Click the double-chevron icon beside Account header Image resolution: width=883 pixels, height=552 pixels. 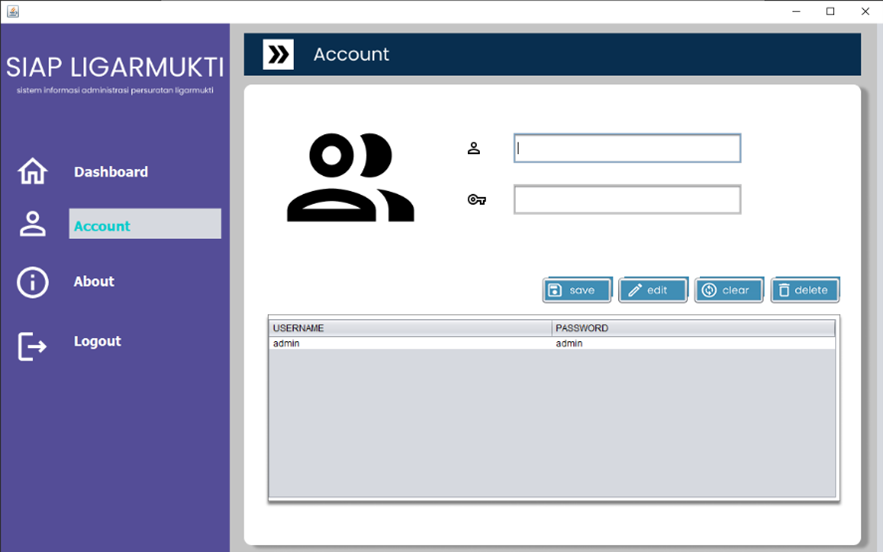(278, 54)
